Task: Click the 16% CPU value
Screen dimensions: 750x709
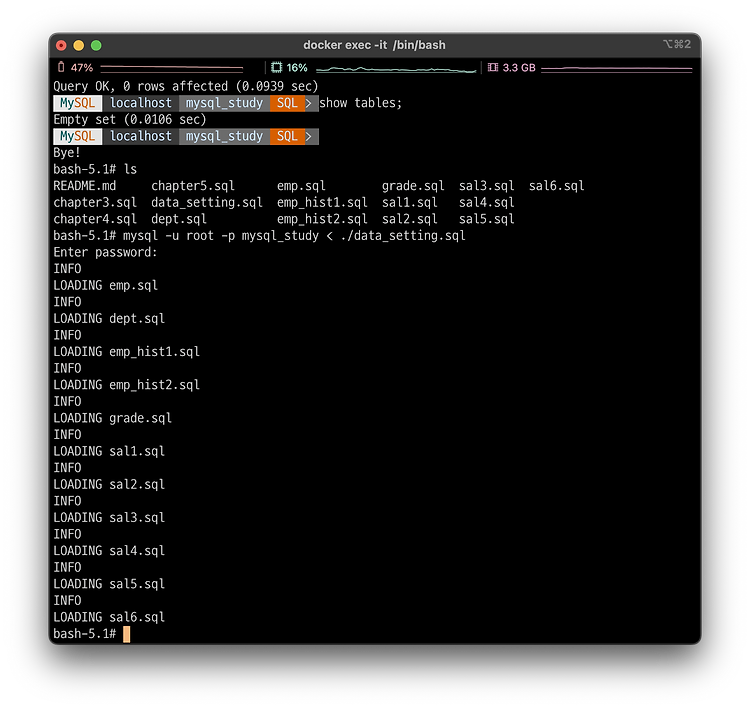Action: coord(297,68)
